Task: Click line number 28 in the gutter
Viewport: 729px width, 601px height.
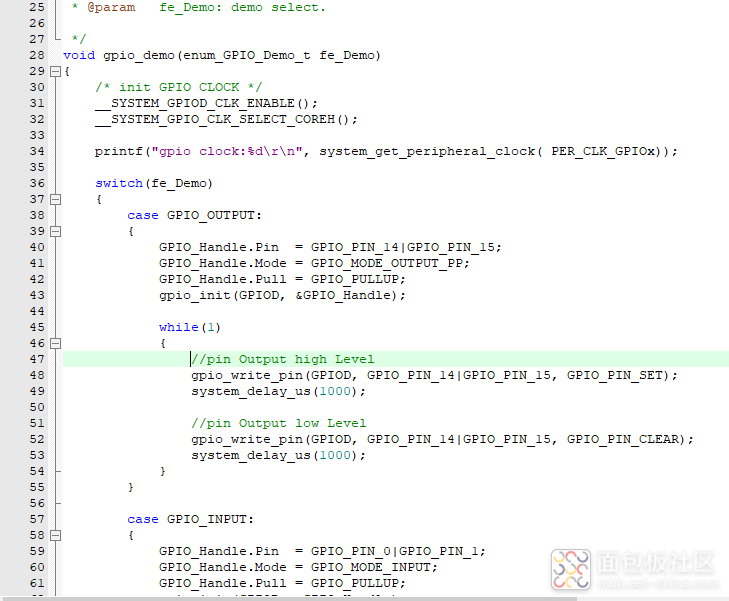Action: 36,55
